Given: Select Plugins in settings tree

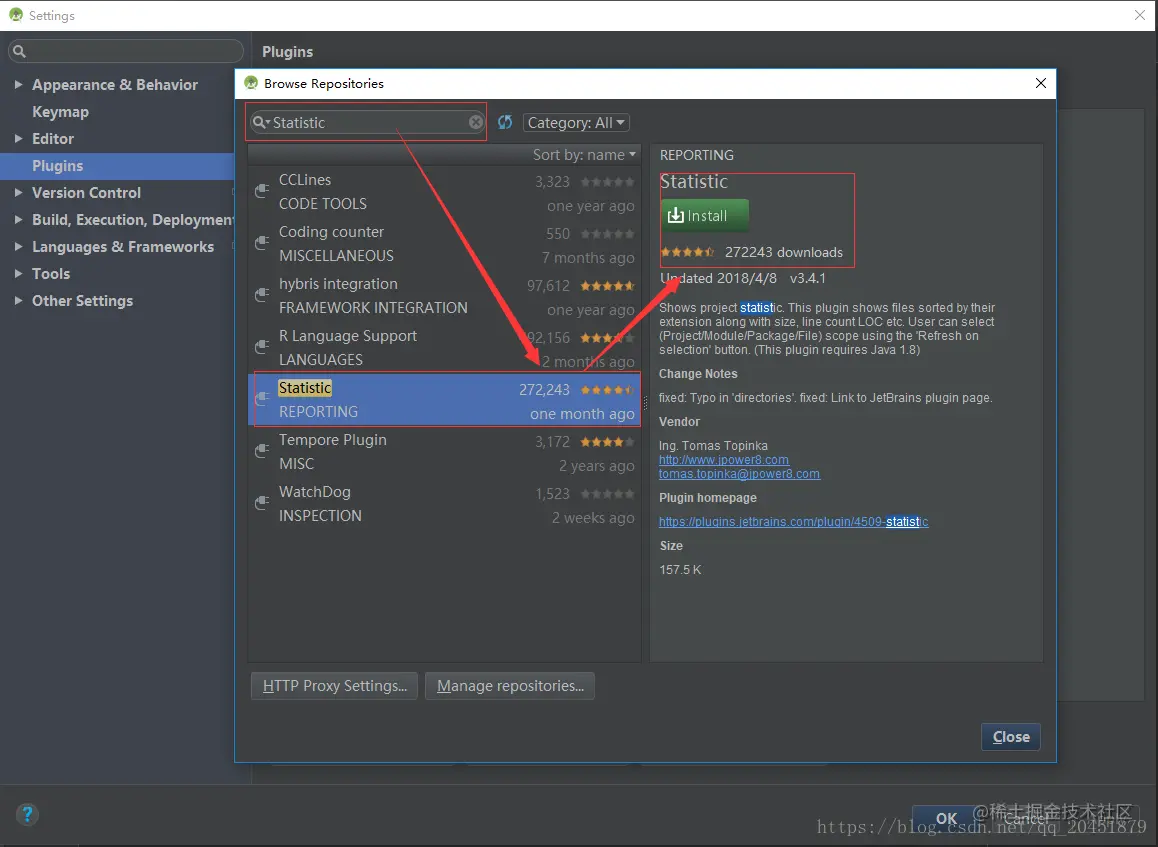Looking at the screenshot, I should click(x=58, y=165).
